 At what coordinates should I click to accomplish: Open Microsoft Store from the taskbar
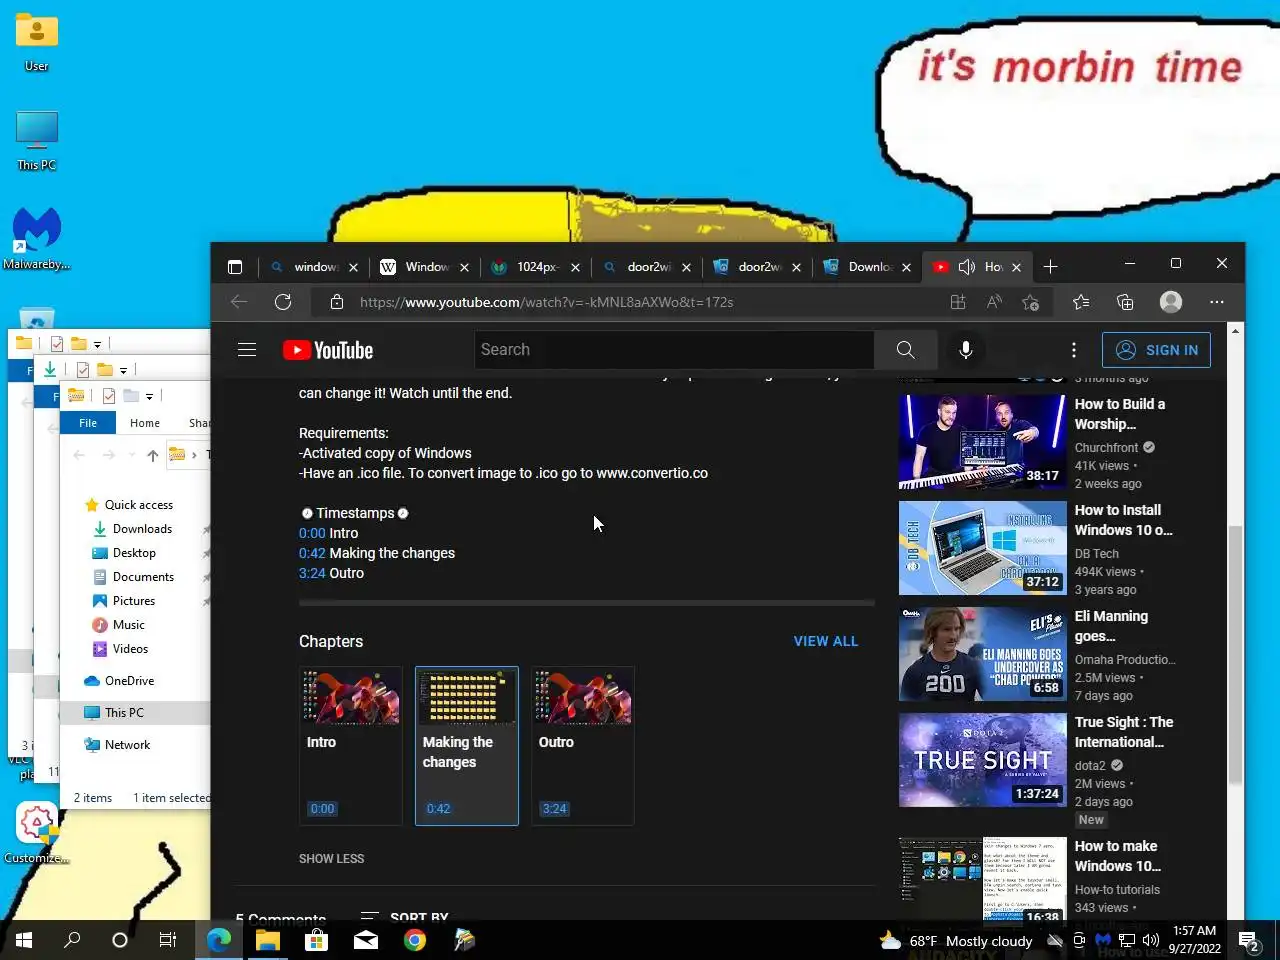317,940
